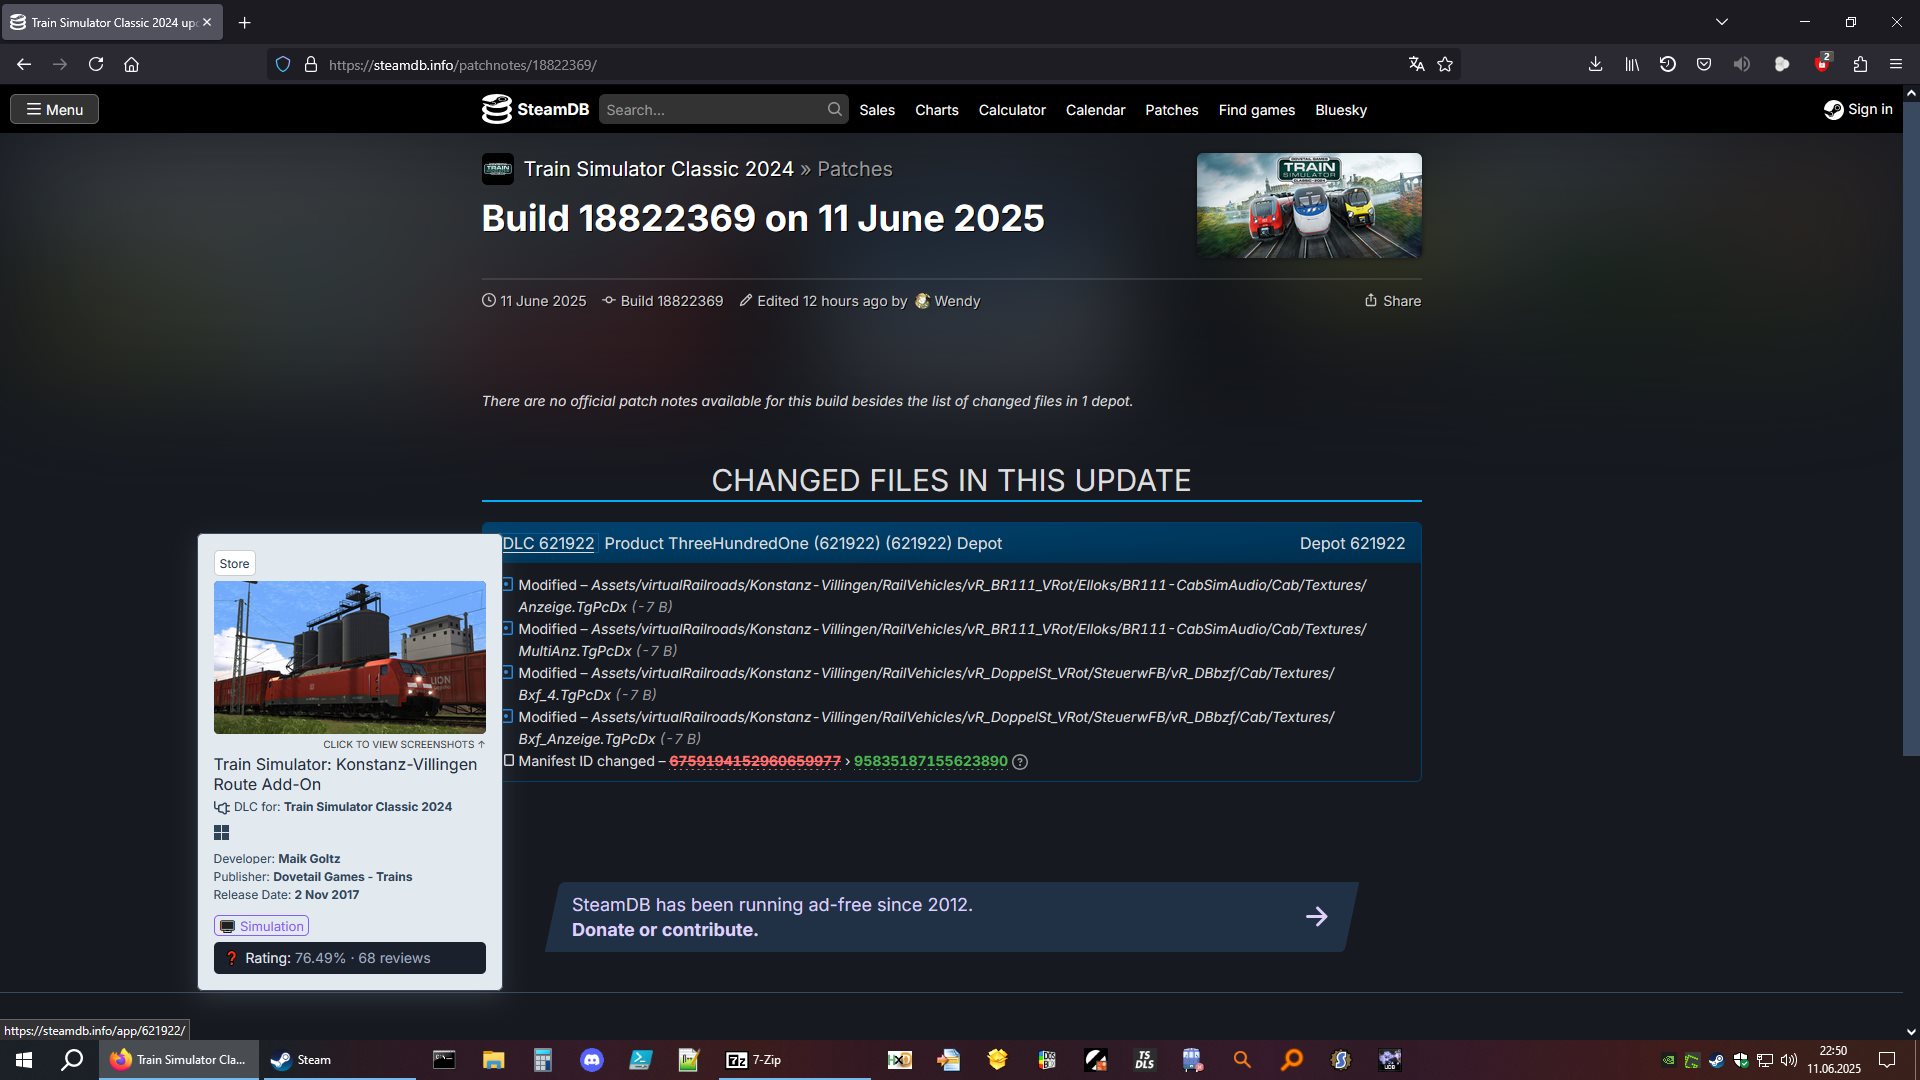This screenshot has height=1080, width=1920.
Task: Click the Firefox bookmark star icon
Action: [1445, 64]
